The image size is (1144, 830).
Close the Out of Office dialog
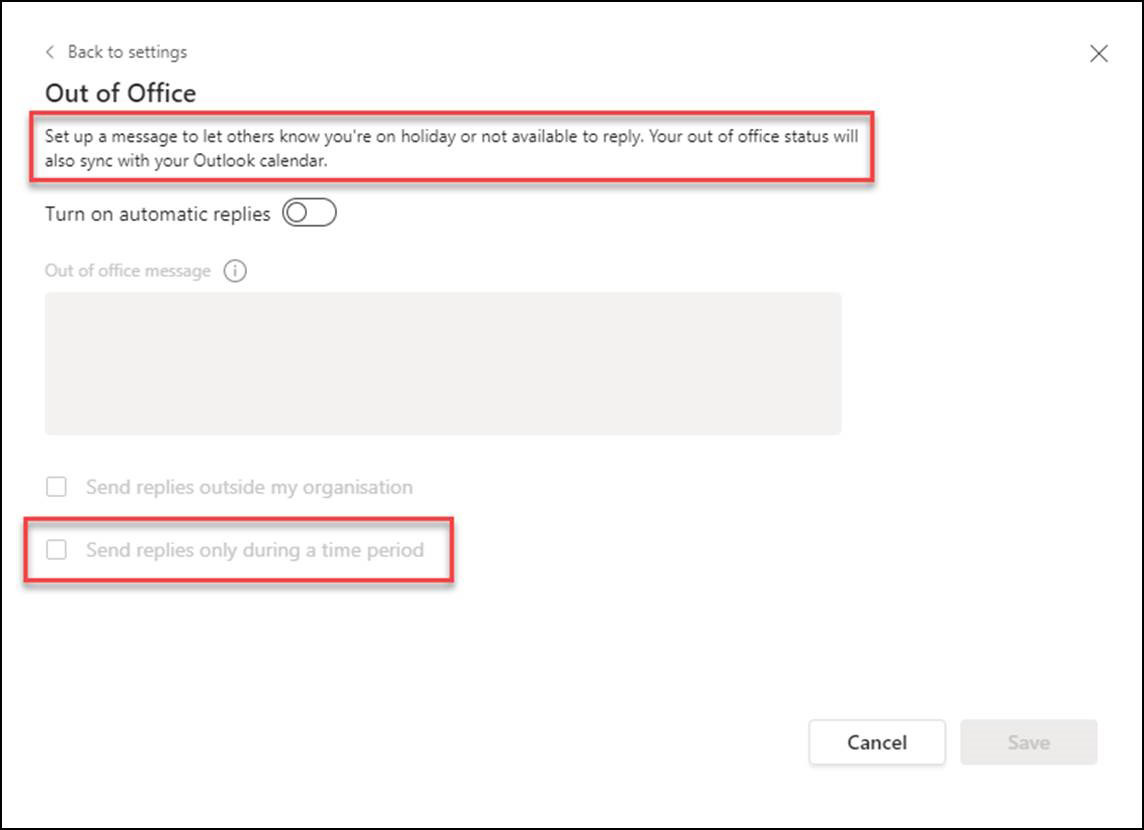point(1098,54)
